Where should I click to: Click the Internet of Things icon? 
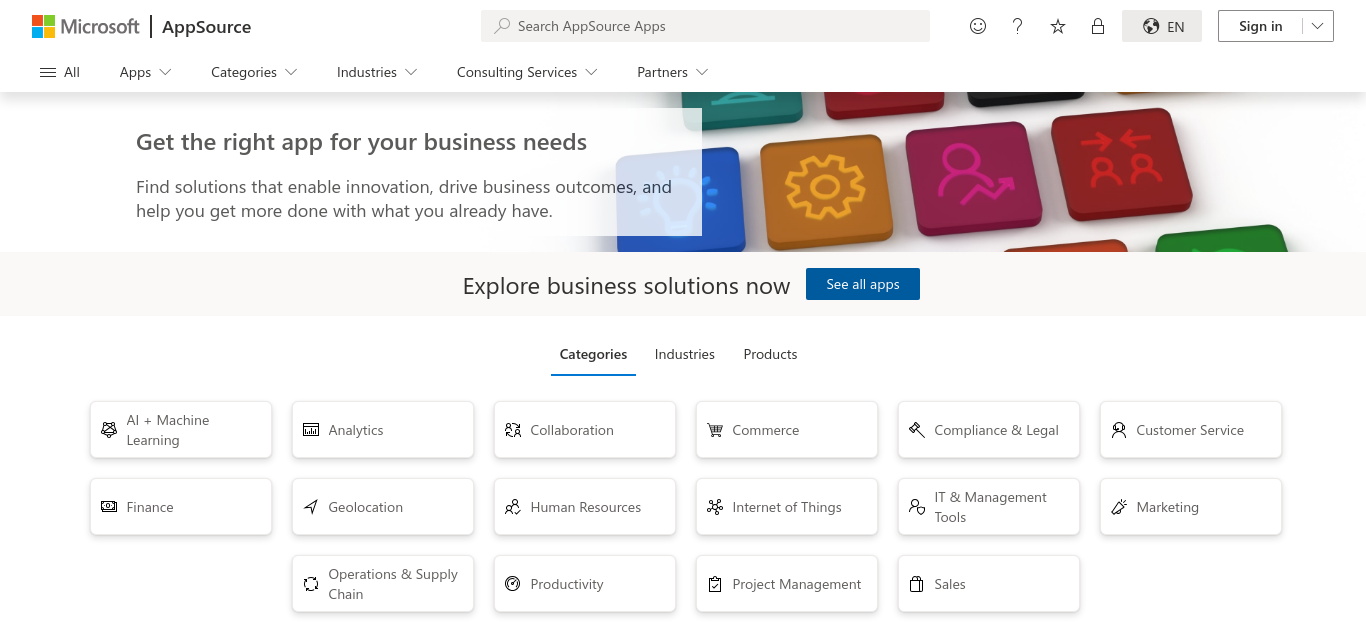pyautogui.click(x=715, y=507)
